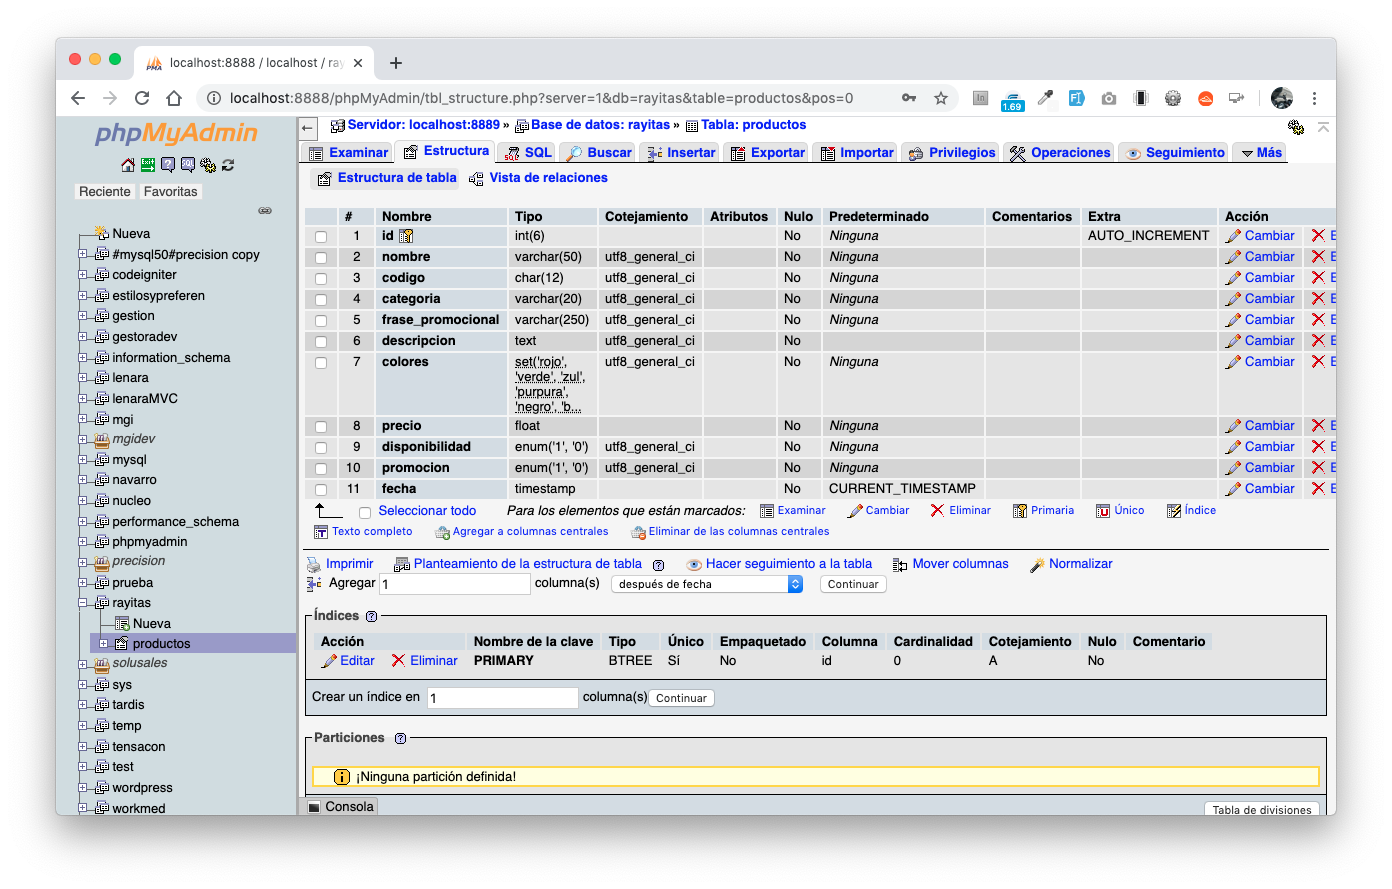Click the Índice icon below table
Image resolution: width=1392 pixels, height=889 pixels.
[x=1174, y=511]
